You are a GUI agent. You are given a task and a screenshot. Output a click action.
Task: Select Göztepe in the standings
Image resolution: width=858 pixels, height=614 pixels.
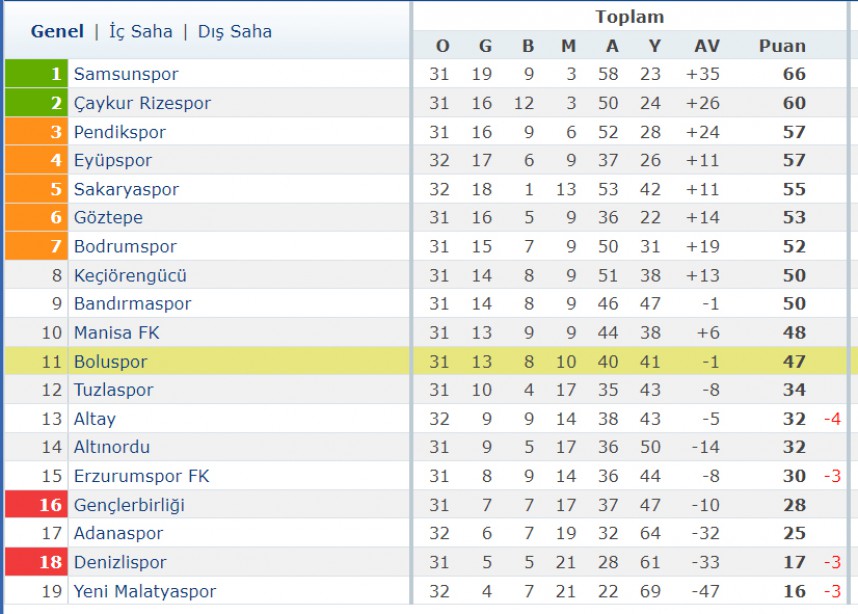tap(108, 218)
